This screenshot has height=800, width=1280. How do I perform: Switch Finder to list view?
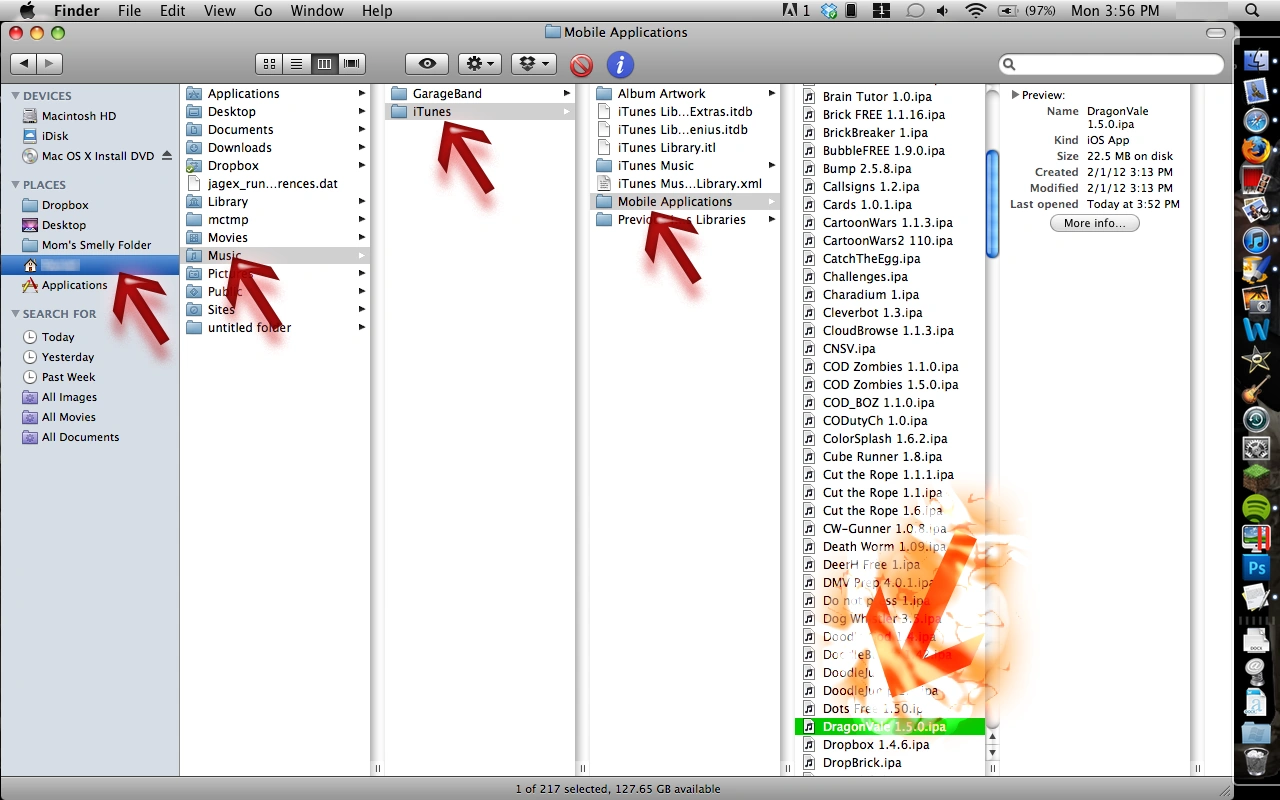pyautogui.click(x=296, y=64)
